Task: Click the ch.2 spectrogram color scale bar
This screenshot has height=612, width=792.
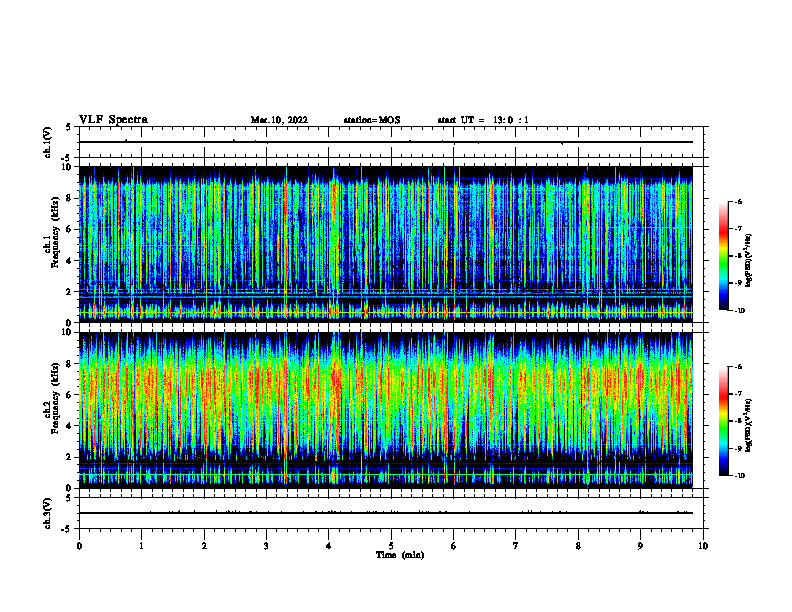Action: point(724,421)
